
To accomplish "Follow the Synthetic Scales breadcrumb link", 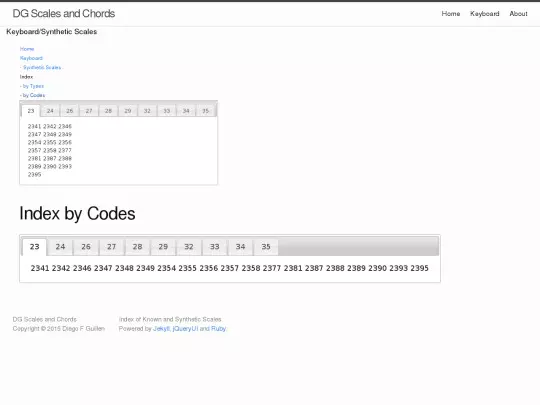I will pos(42,68).
